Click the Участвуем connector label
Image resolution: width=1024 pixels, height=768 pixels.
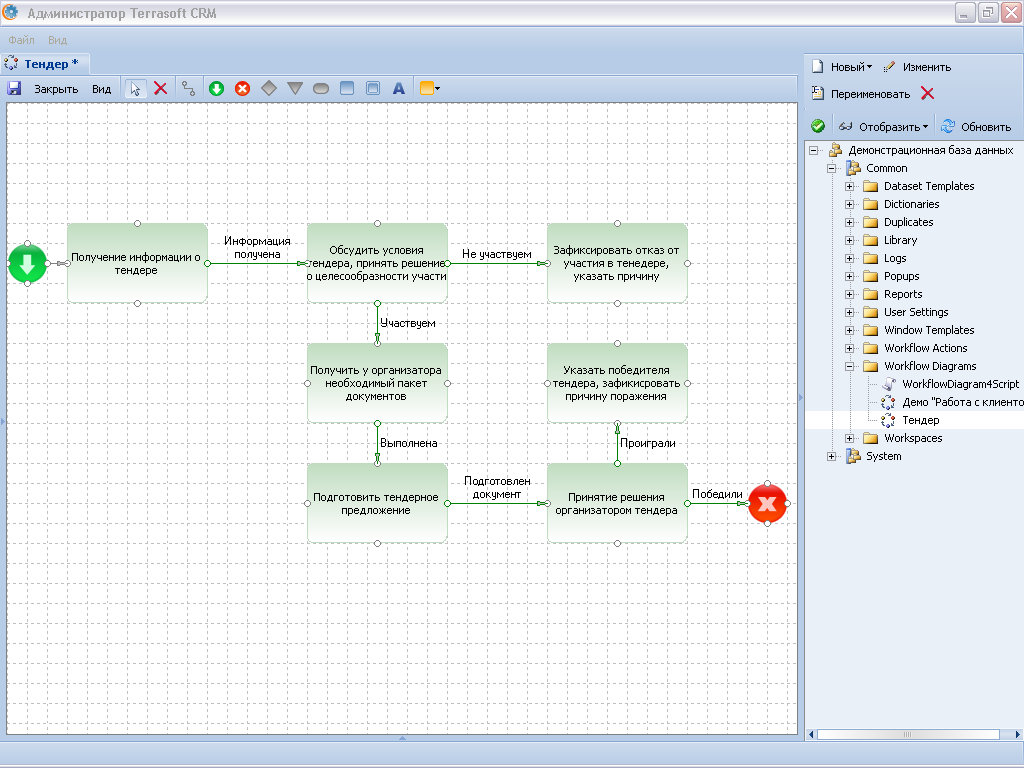(408, 323)
